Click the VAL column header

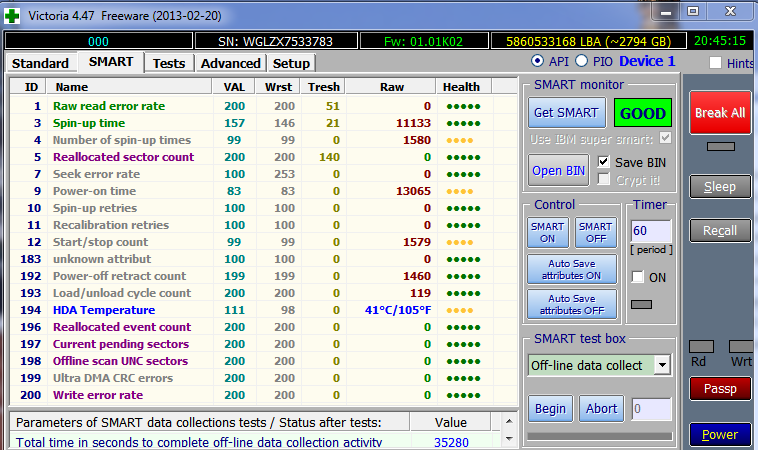234,87
